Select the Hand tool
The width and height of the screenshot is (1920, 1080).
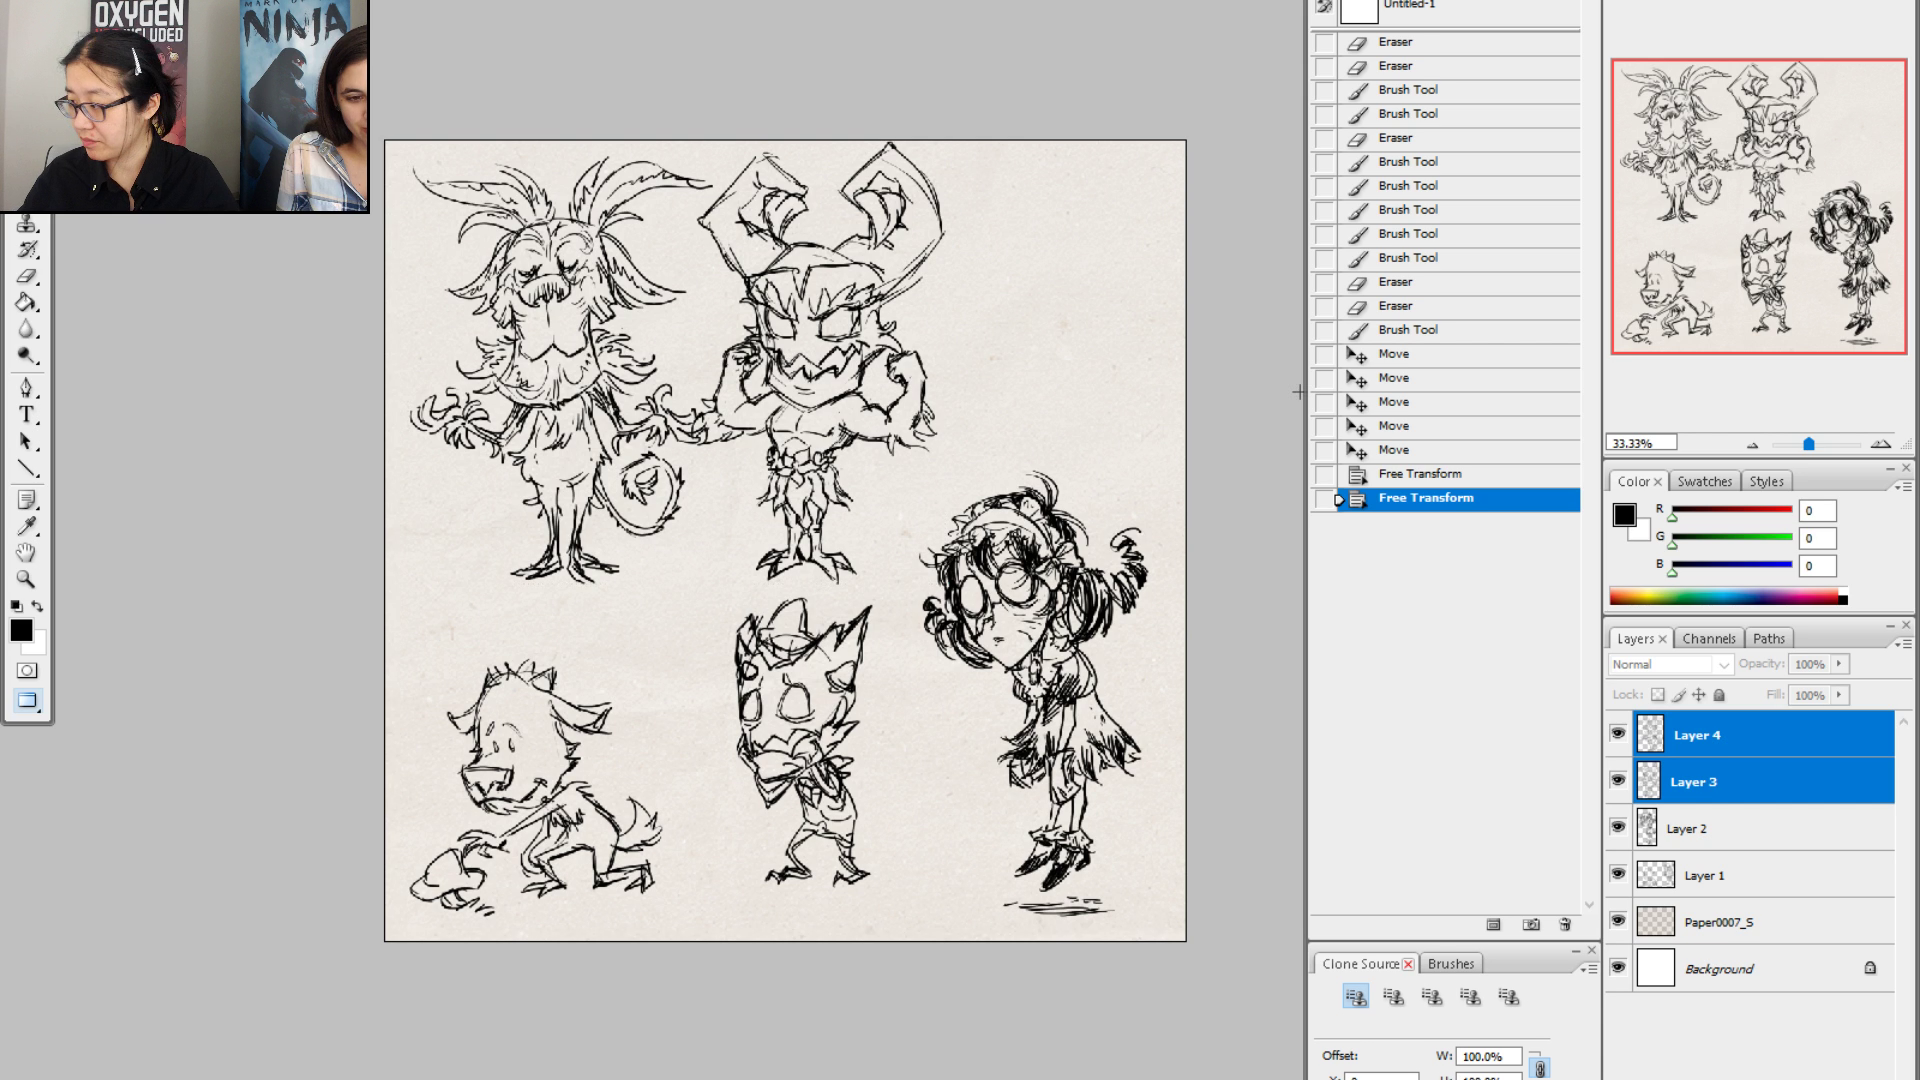[26, 553]
